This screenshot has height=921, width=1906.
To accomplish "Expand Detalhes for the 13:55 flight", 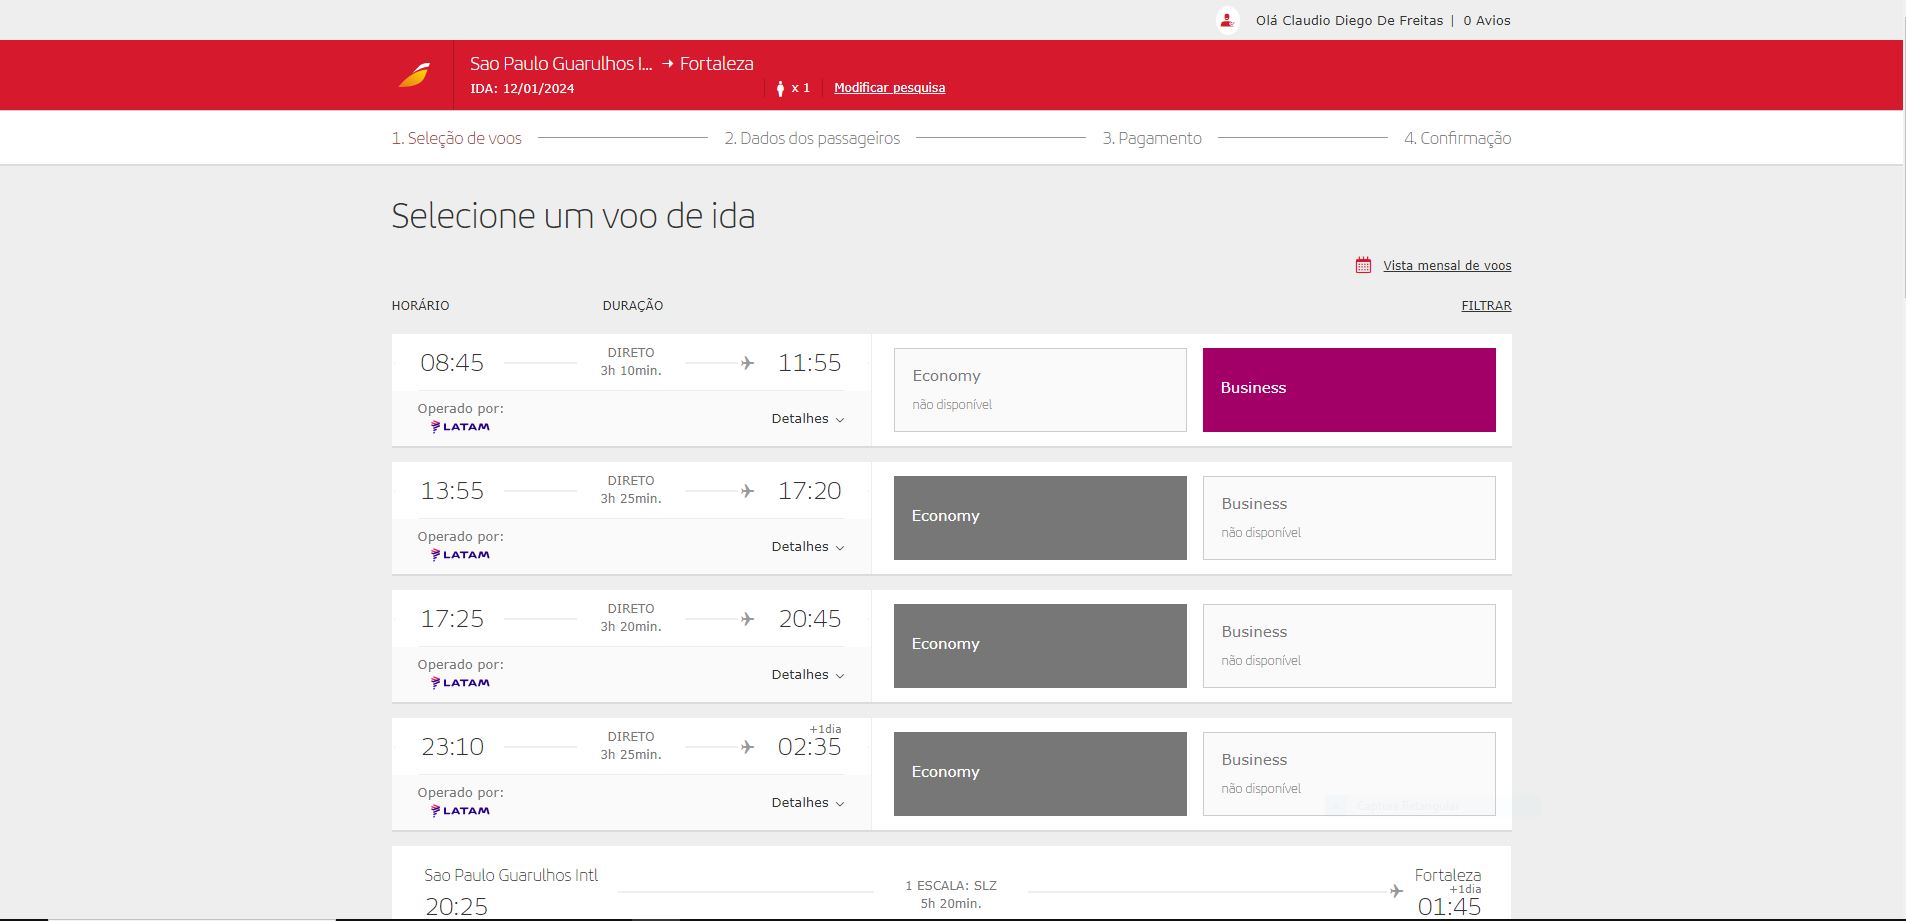I will click(x=806, y=546).
